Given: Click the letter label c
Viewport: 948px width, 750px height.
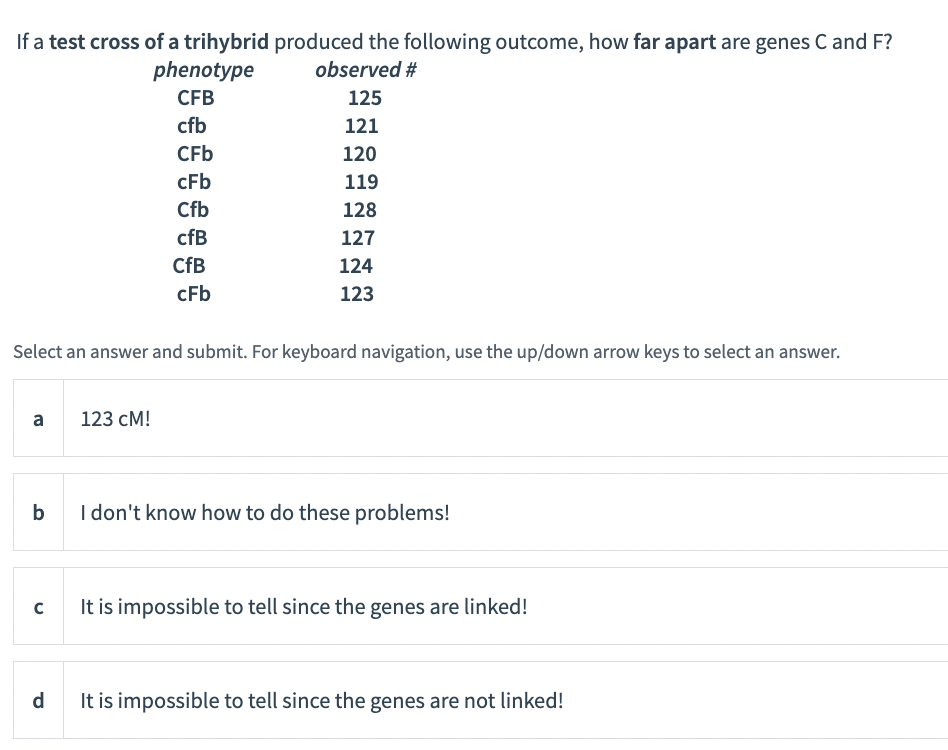Looking at the screenshot, I should coord(37,606).
